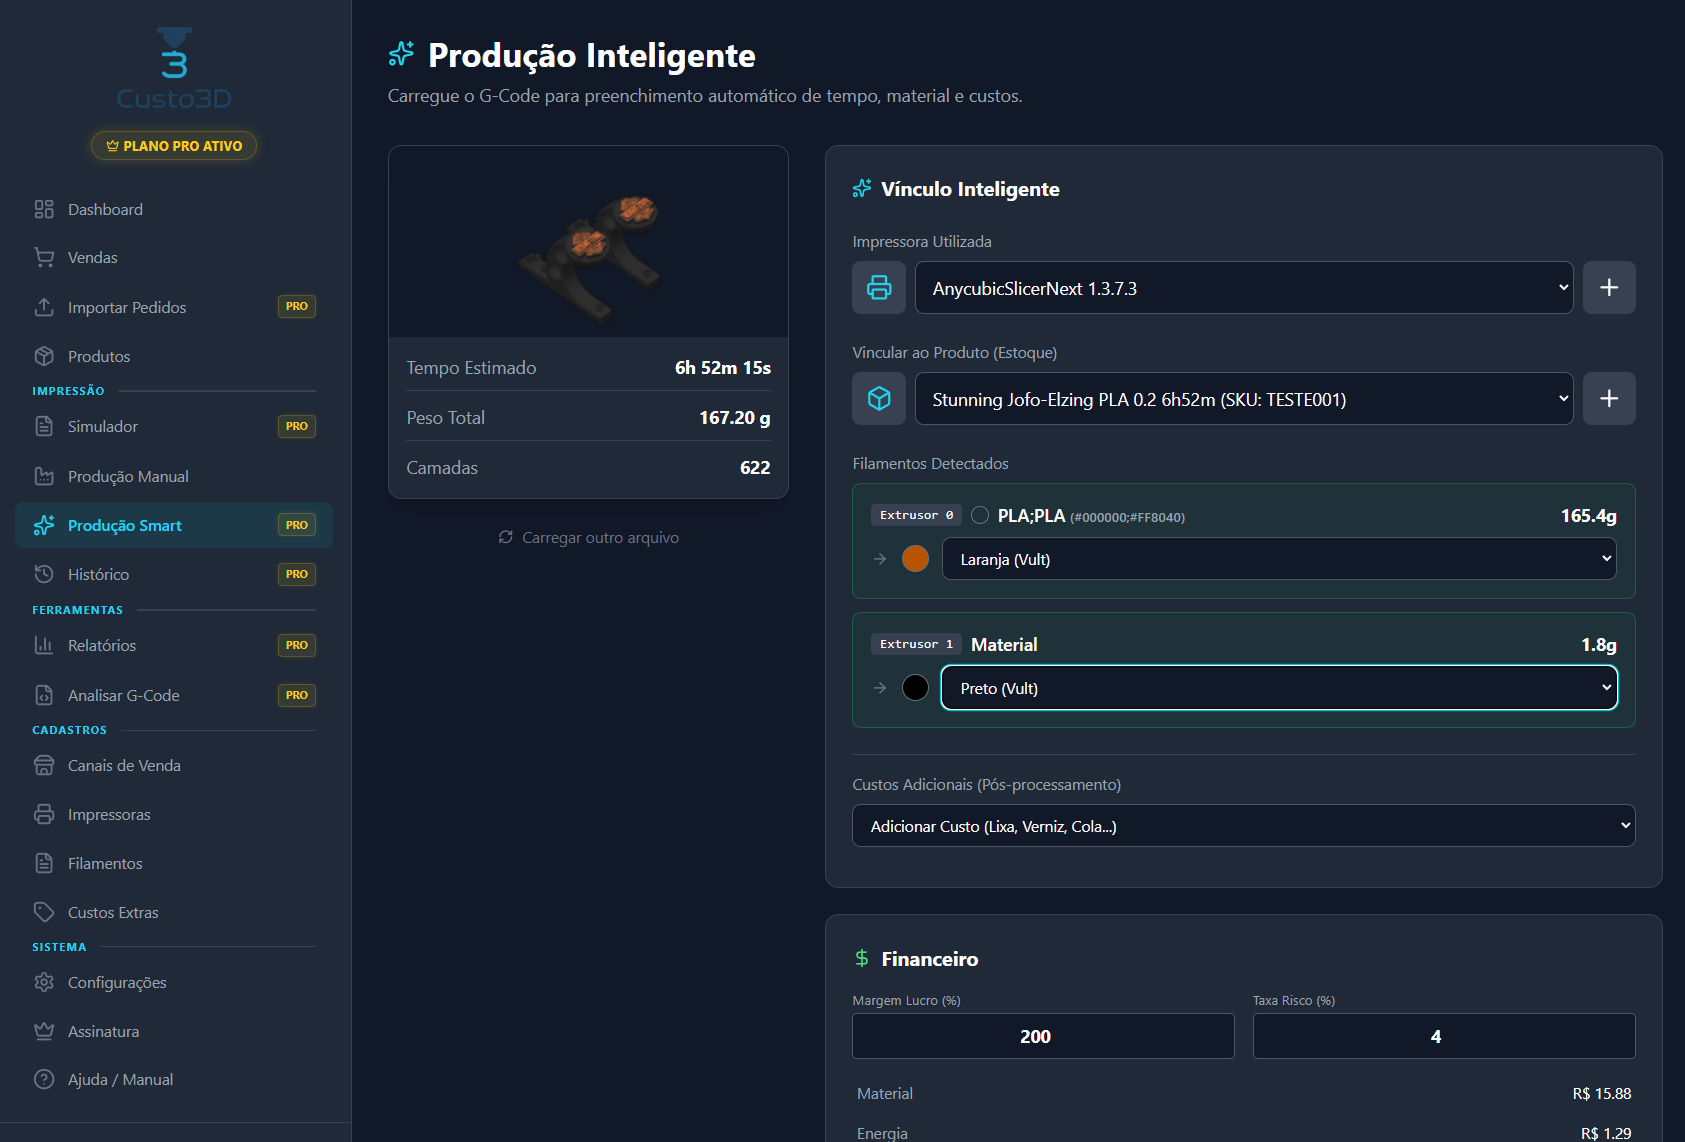Image resolution: width=1685 pixels, height=1142 pixels.
Task: Click plus button to add new product
Action: coord(1608,399)
